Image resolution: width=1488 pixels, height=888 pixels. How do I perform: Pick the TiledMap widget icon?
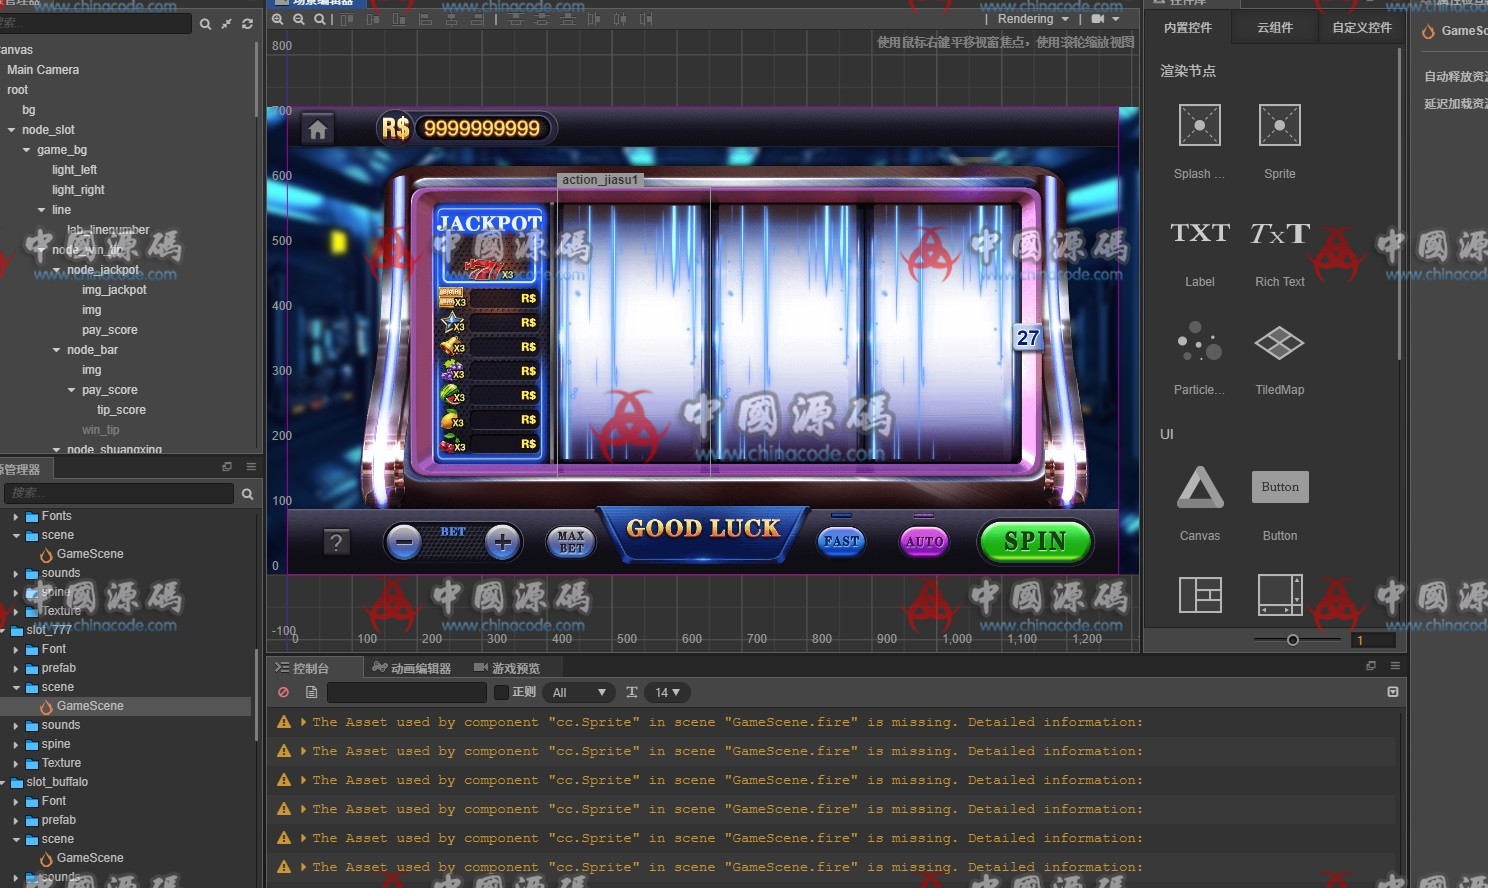pos(1279,344)
